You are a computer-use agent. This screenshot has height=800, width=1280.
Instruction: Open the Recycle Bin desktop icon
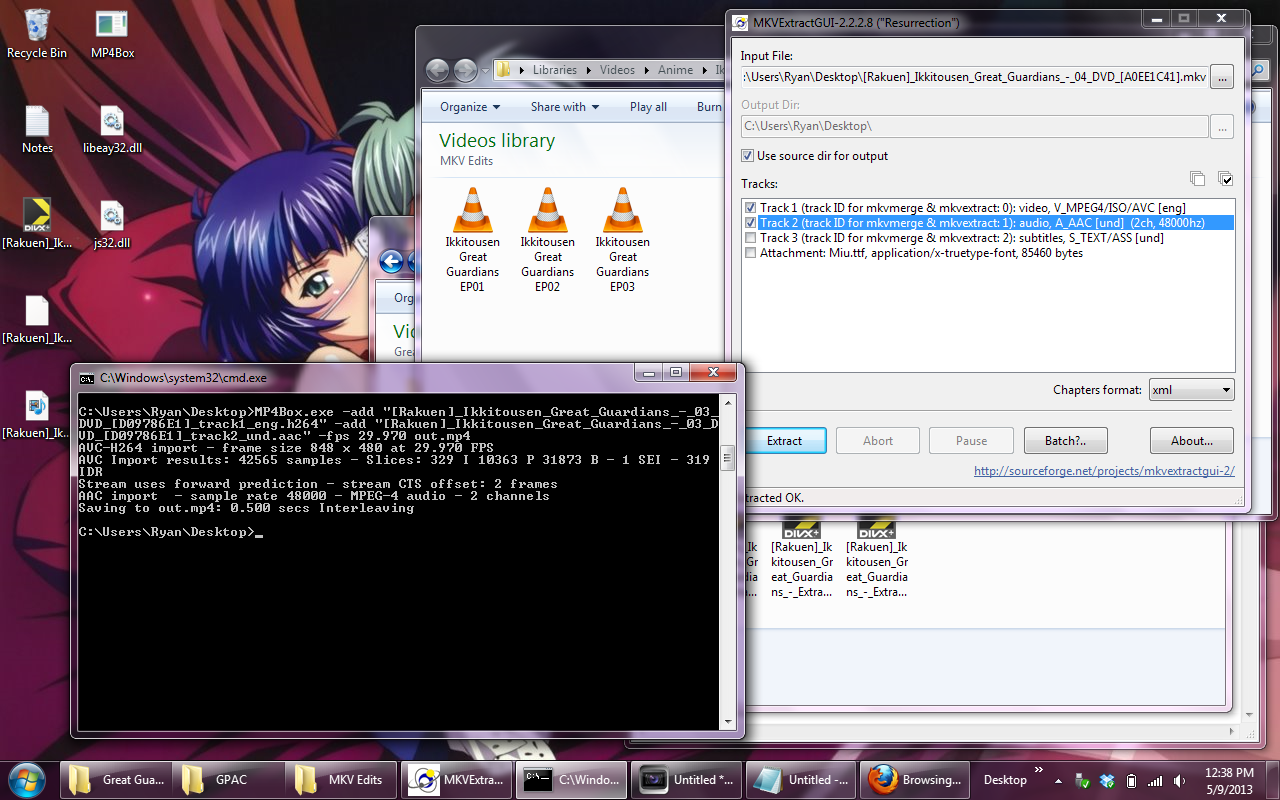[x=37, y=34]
